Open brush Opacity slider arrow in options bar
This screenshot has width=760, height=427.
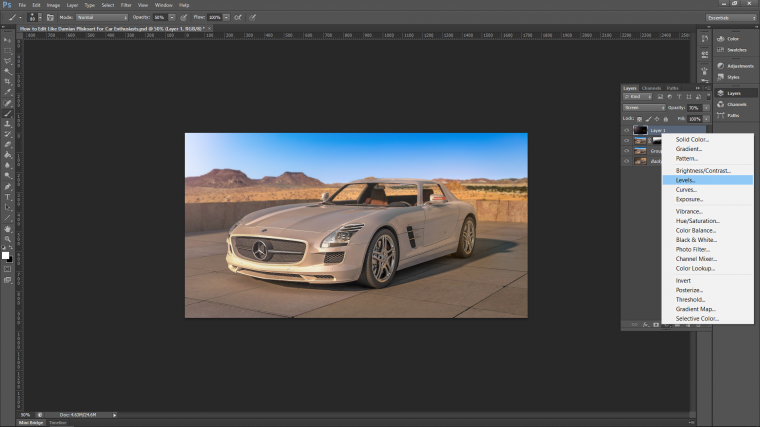172,17
